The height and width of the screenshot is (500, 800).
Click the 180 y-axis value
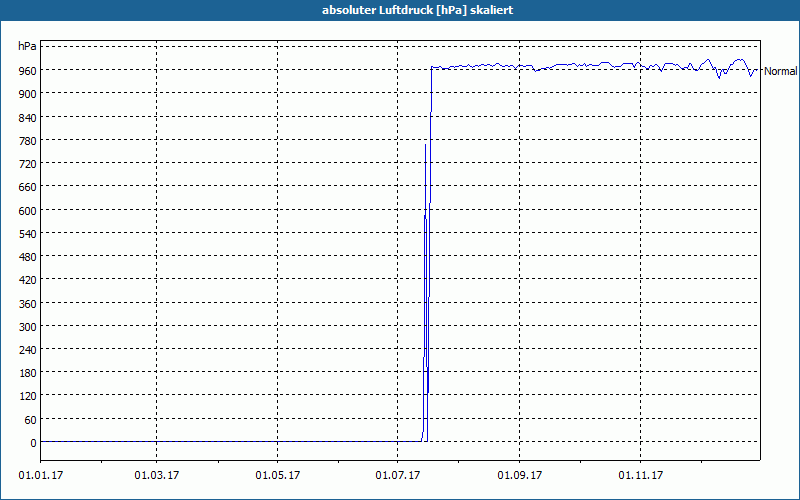pyautogui.click(x=28, y=373)
